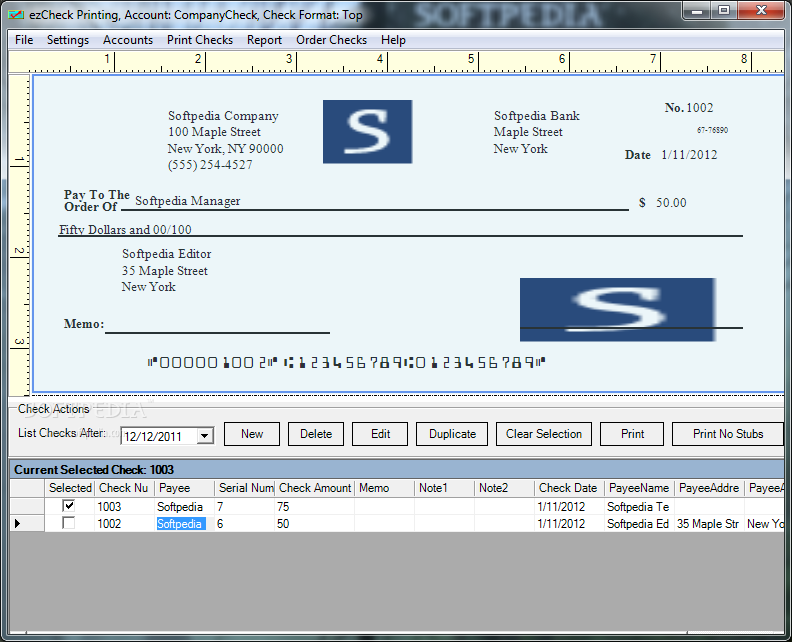
Task: Sort by the Memo column header
Action: coord(385,488)
